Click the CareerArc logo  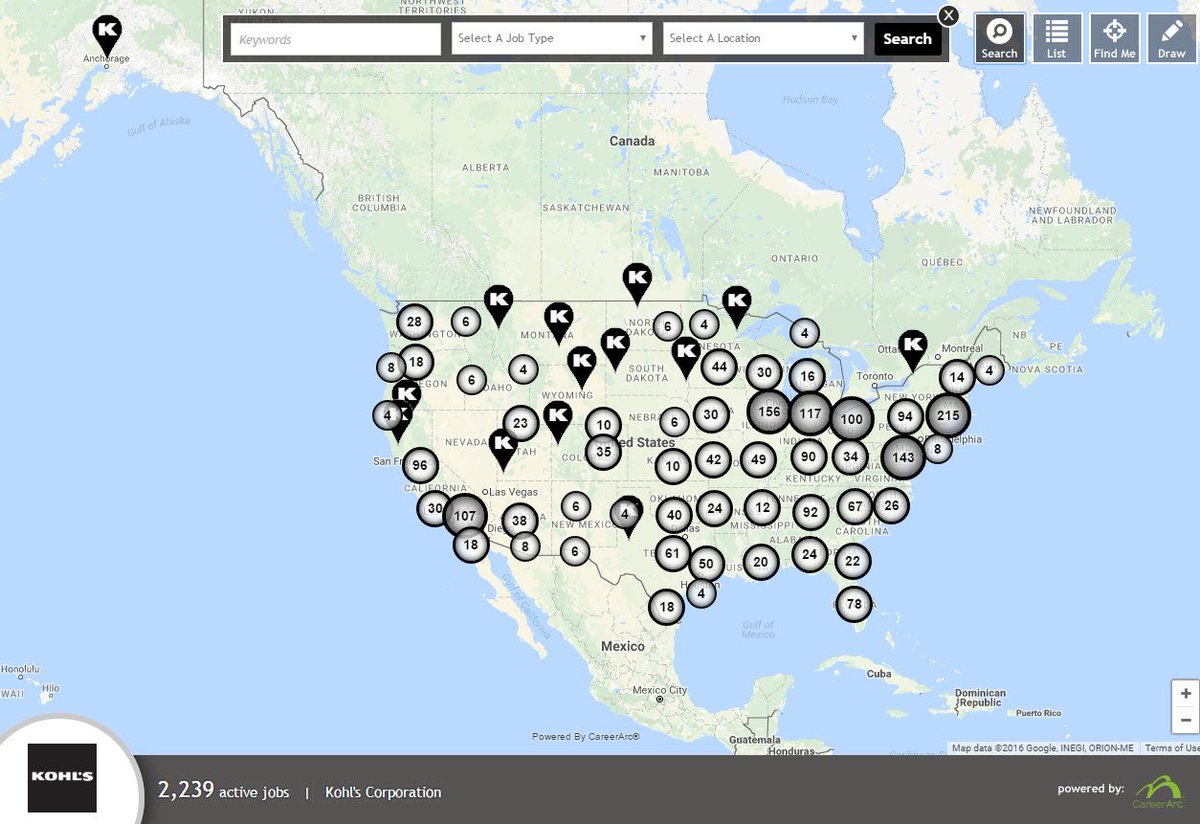(x=1156, y=791)
